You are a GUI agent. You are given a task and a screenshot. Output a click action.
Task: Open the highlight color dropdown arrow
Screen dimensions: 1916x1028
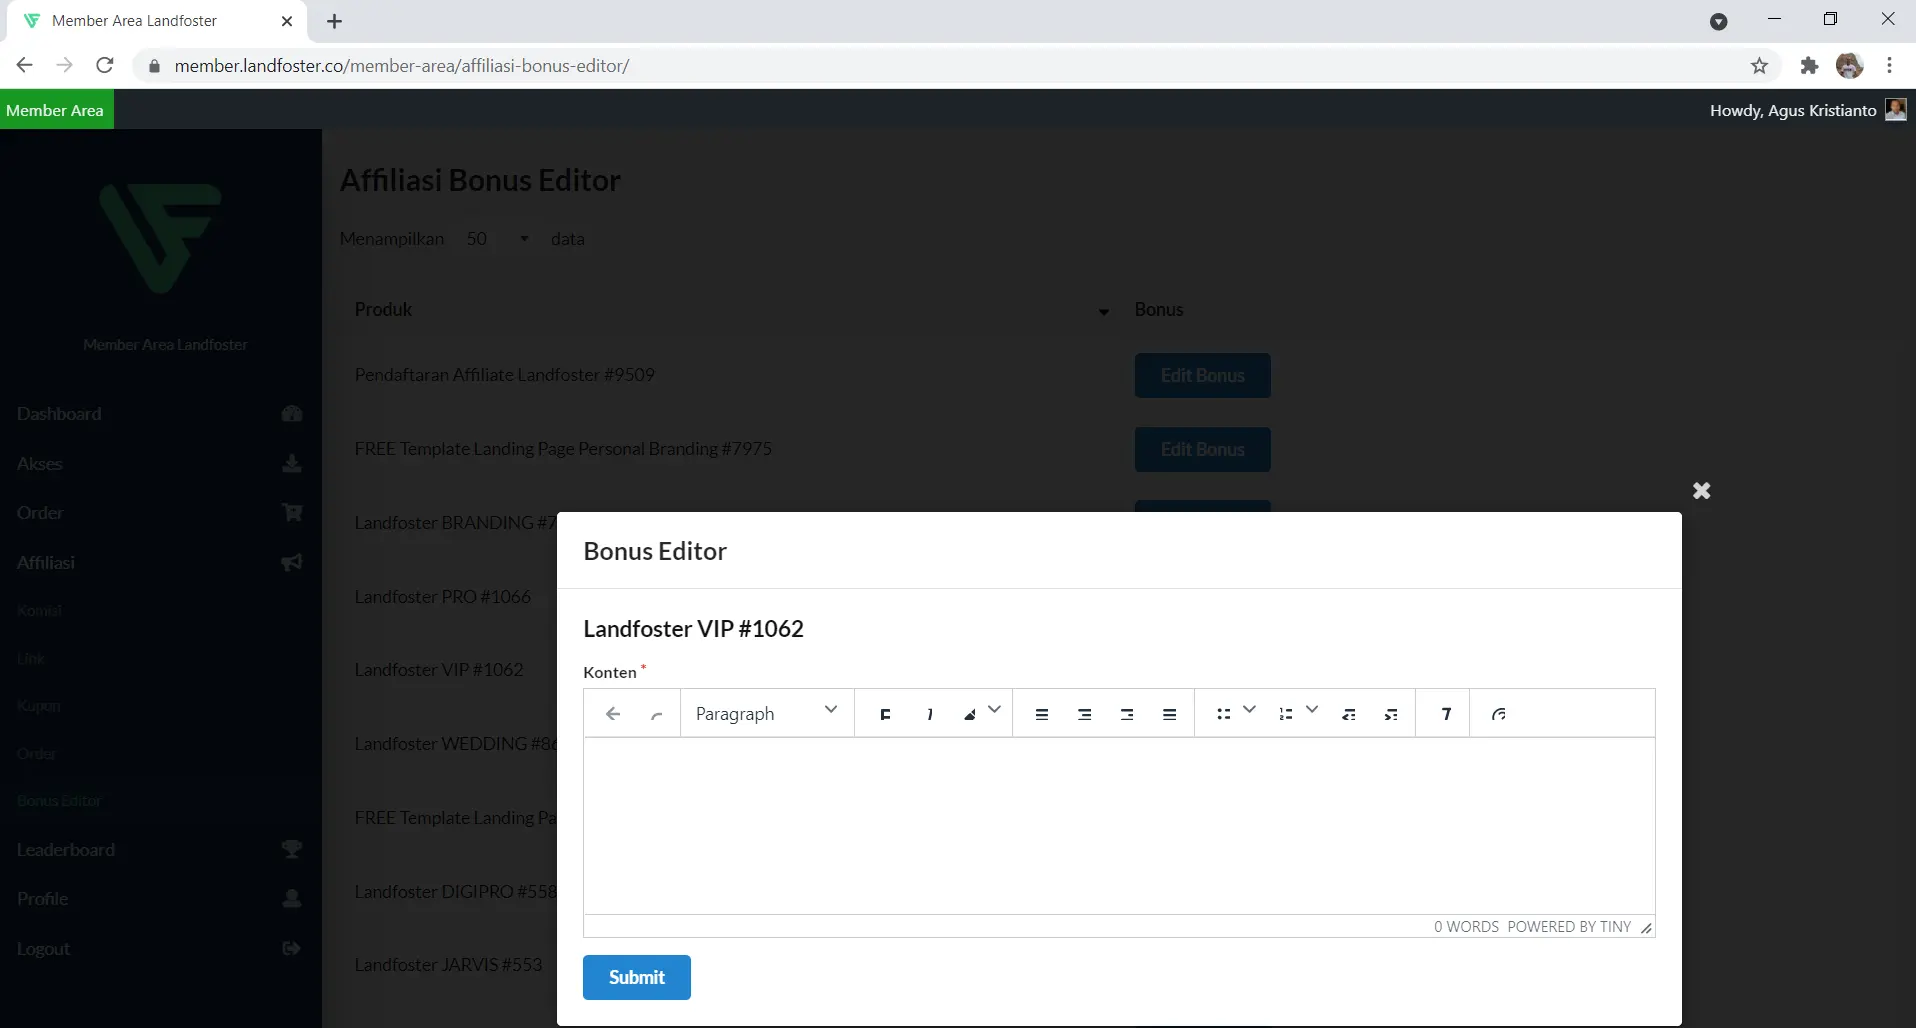coord(995,710)
